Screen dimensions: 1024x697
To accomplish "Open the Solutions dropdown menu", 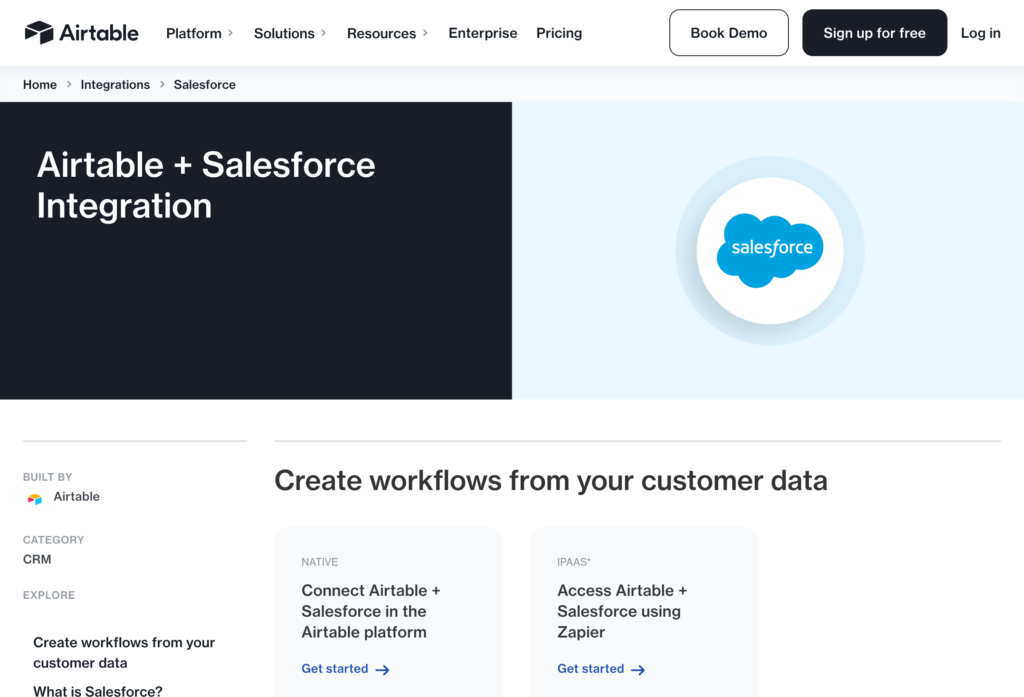I will click(x=291, y=33).
